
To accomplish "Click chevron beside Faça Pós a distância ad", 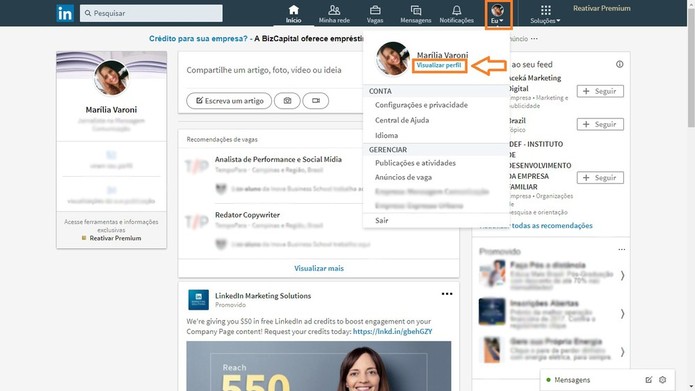I will [x=622, y=275].
